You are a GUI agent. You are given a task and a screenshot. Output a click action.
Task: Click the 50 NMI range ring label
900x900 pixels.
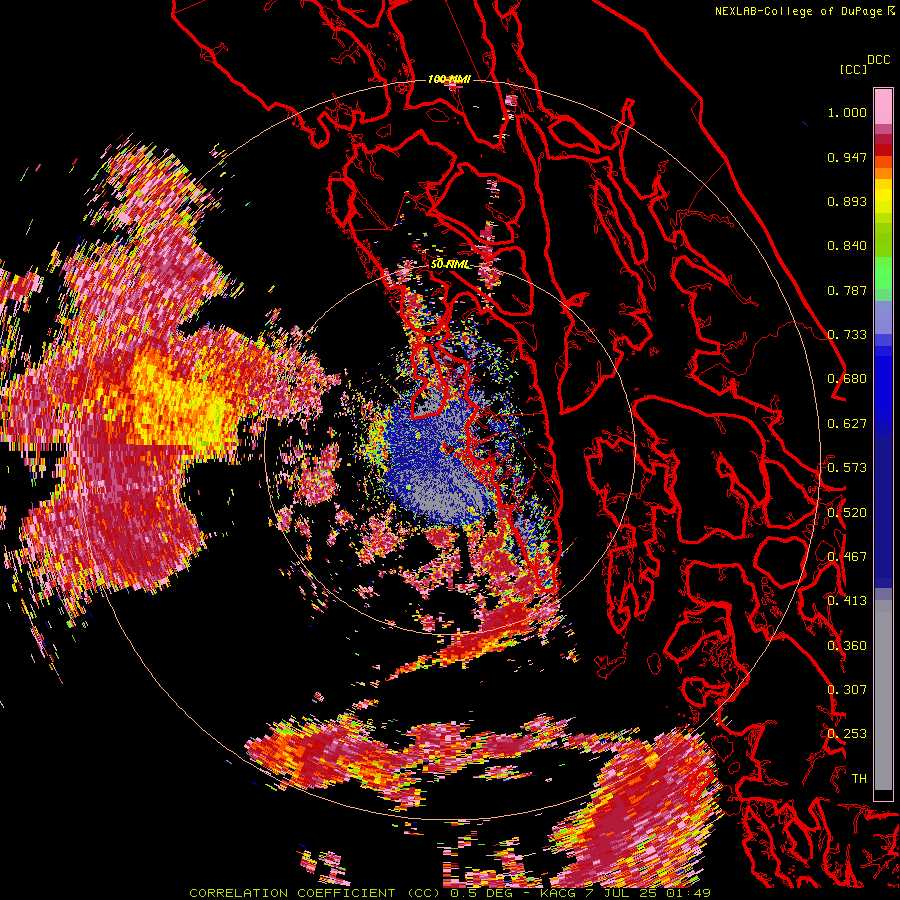tap(450, 265)
